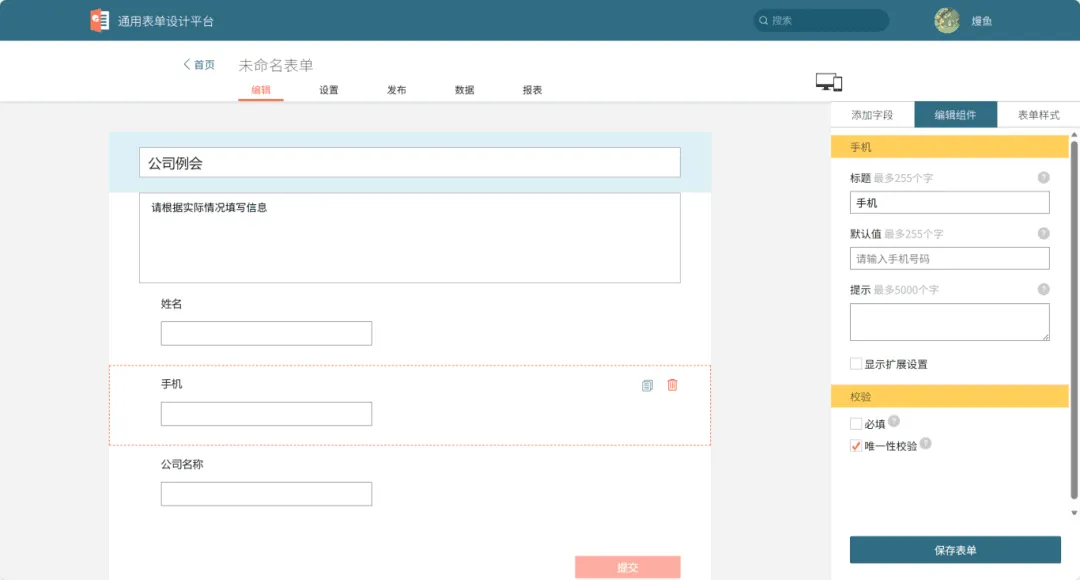Click the desktop/mobile preview icon
This screenshot has height=580, width=1080.
[829, 82]
